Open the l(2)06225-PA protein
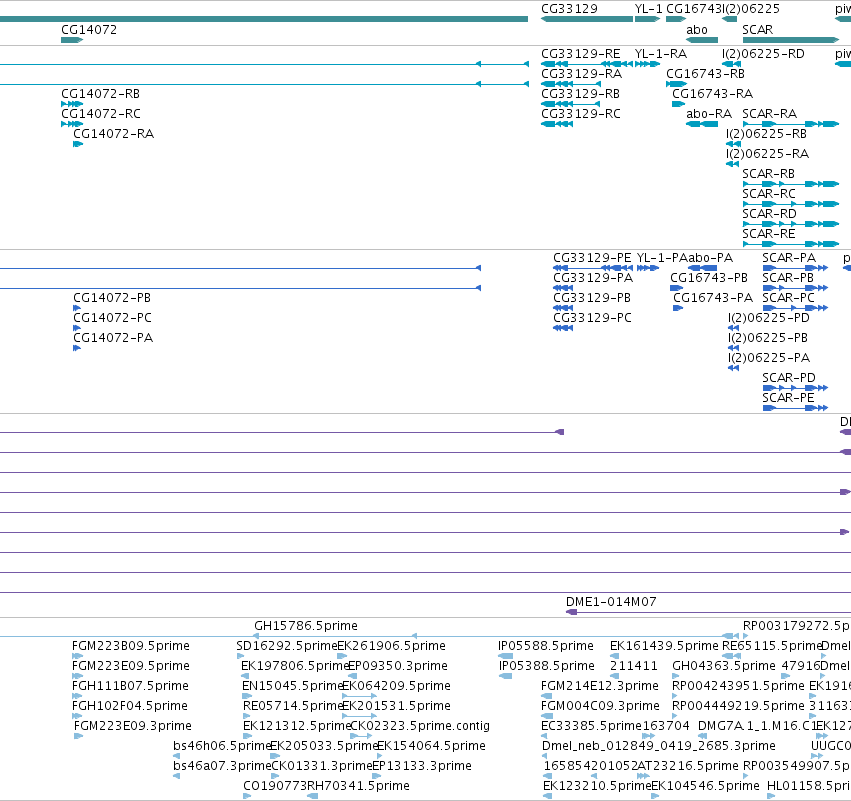Screen dimensions: 851x801 click(769, 358)
